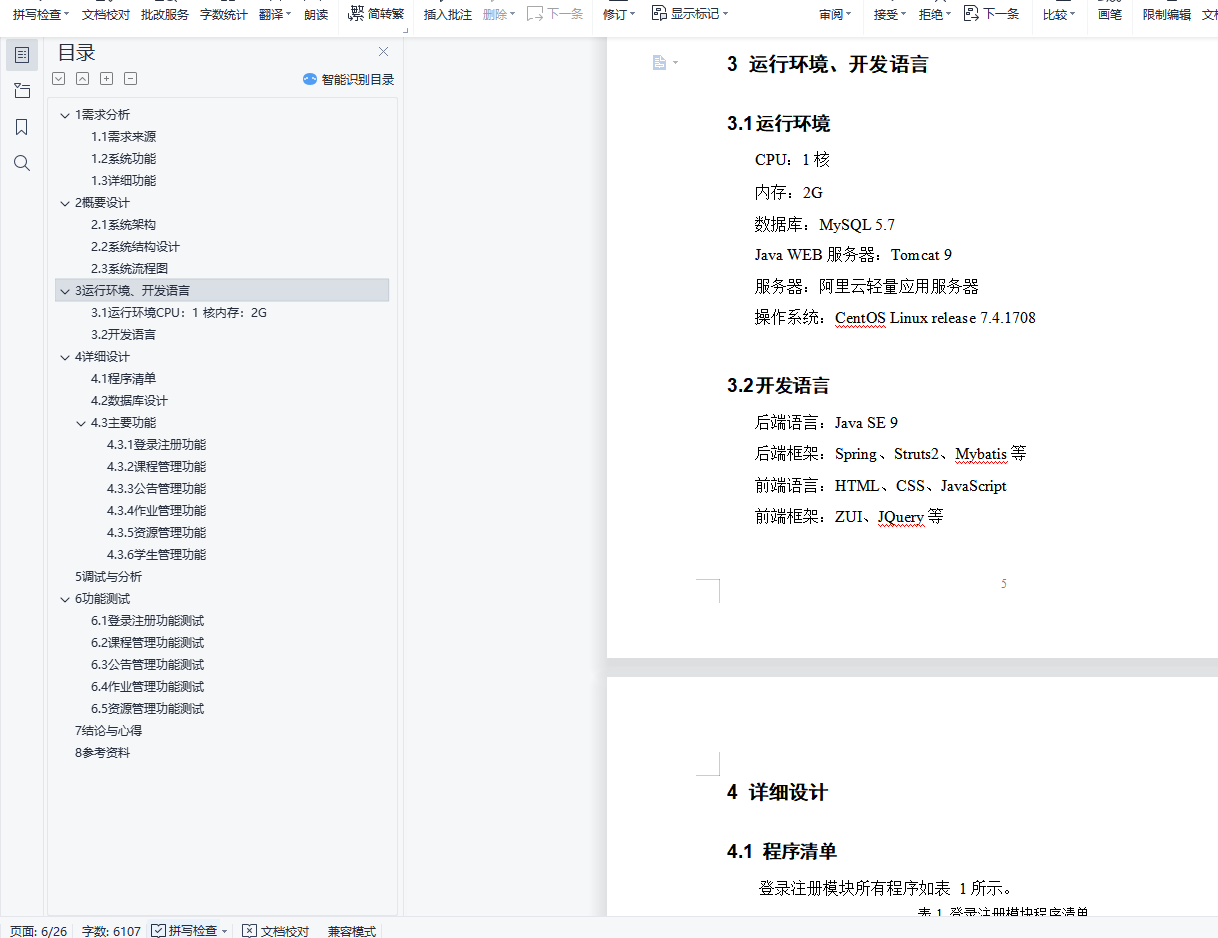Select 3.1运行环境CPU outline entry

tap(179, 313)
